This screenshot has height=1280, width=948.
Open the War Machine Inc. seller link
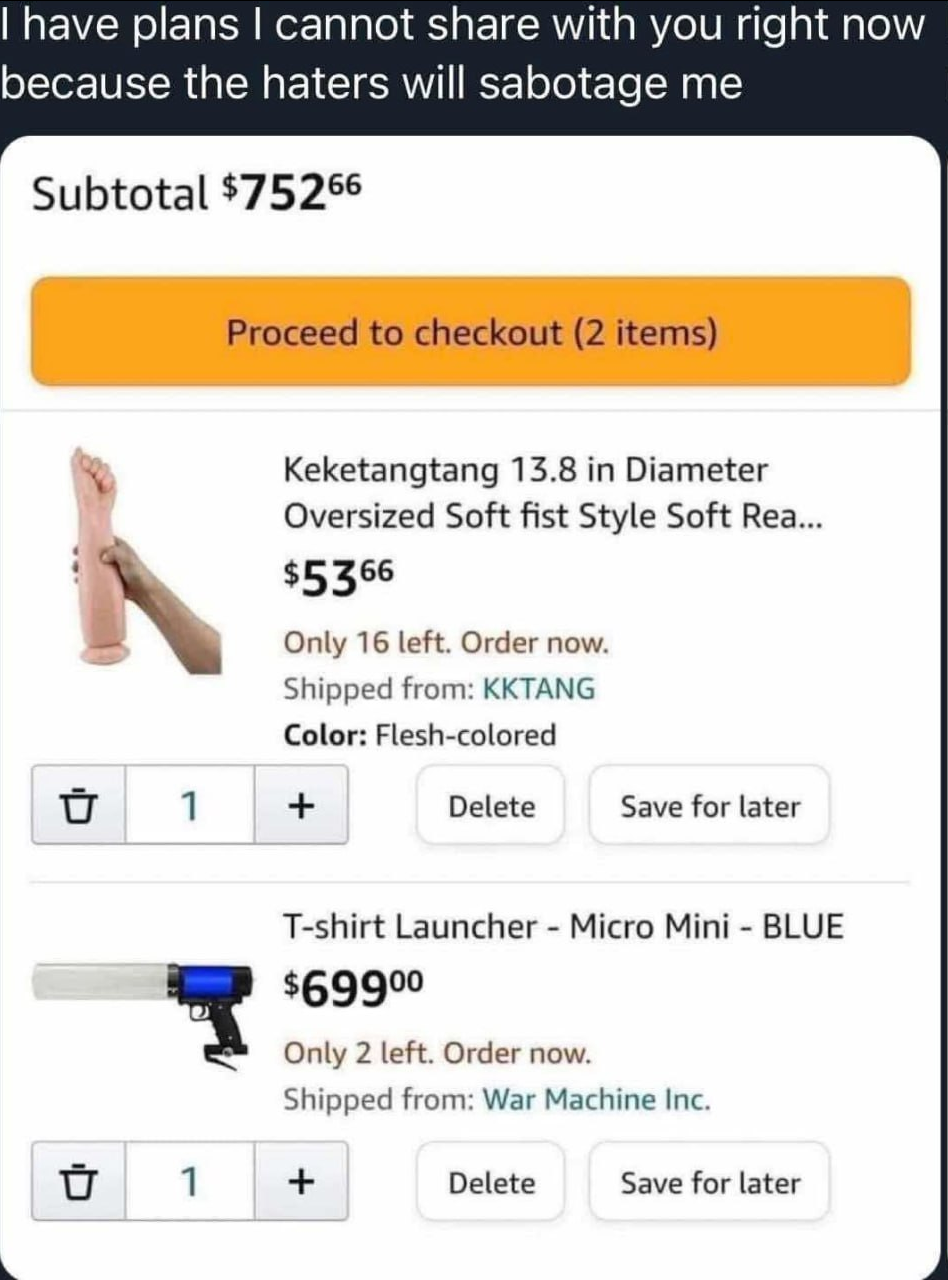click(x=597, y=1100)
